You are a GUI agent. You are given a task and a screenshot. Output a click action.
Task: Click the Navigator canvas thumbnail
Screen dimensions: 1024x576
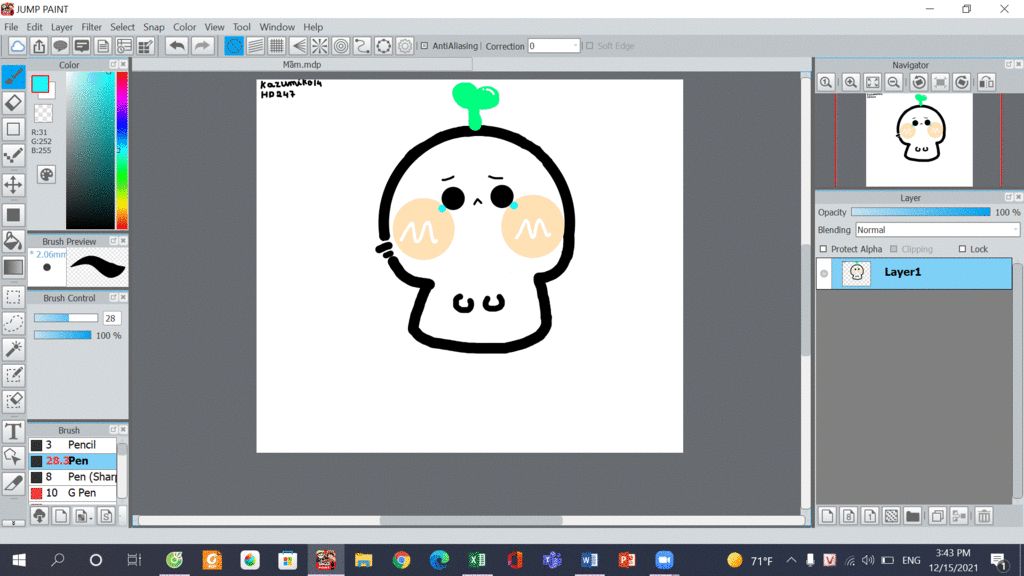coord(919,140)
